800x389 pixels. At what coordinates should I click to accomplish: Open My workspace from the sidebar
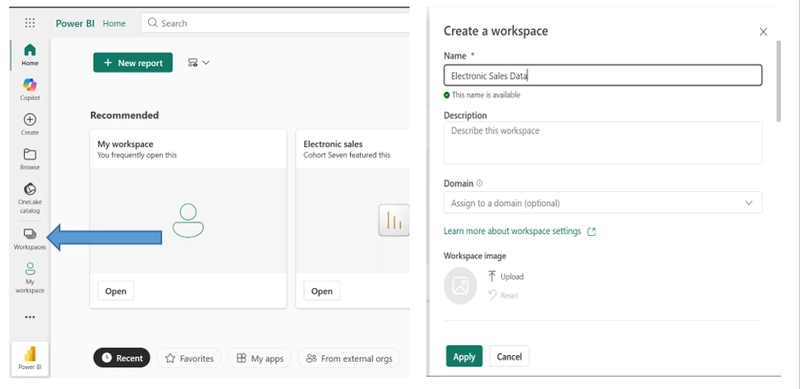(x=30, y=278)
